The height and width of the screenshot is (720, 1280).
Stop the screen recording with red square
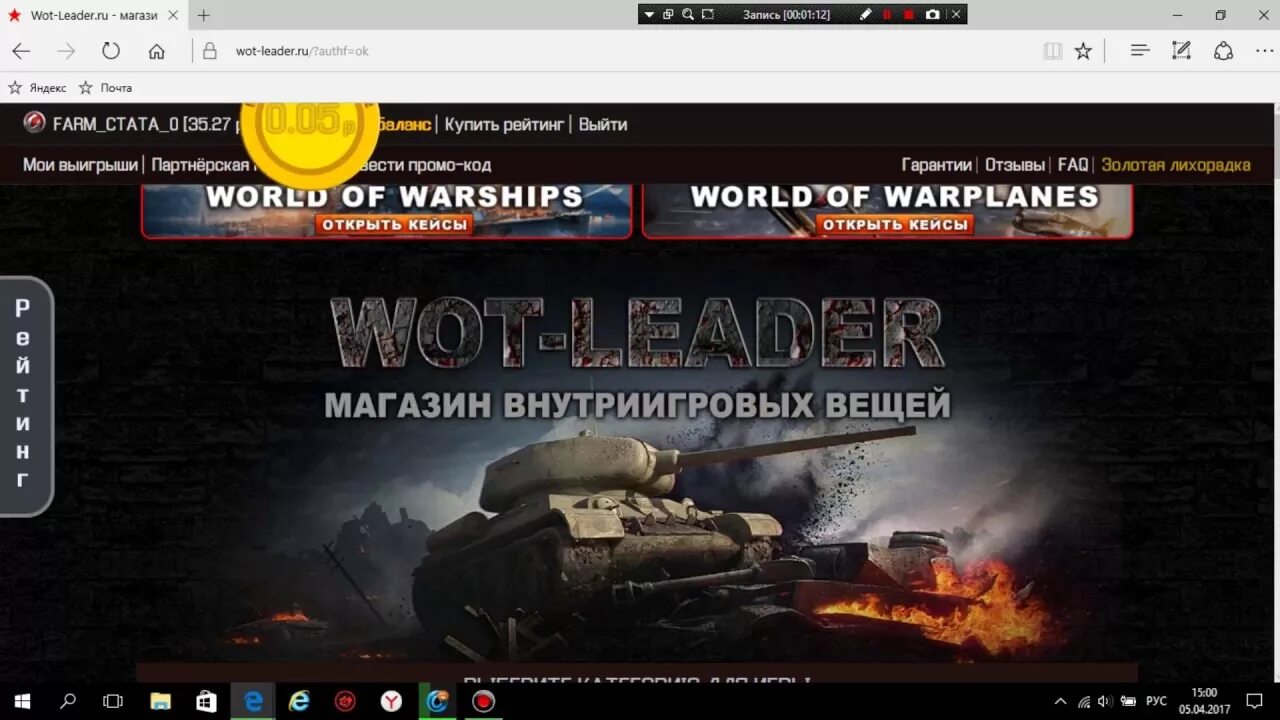[909, 14]
